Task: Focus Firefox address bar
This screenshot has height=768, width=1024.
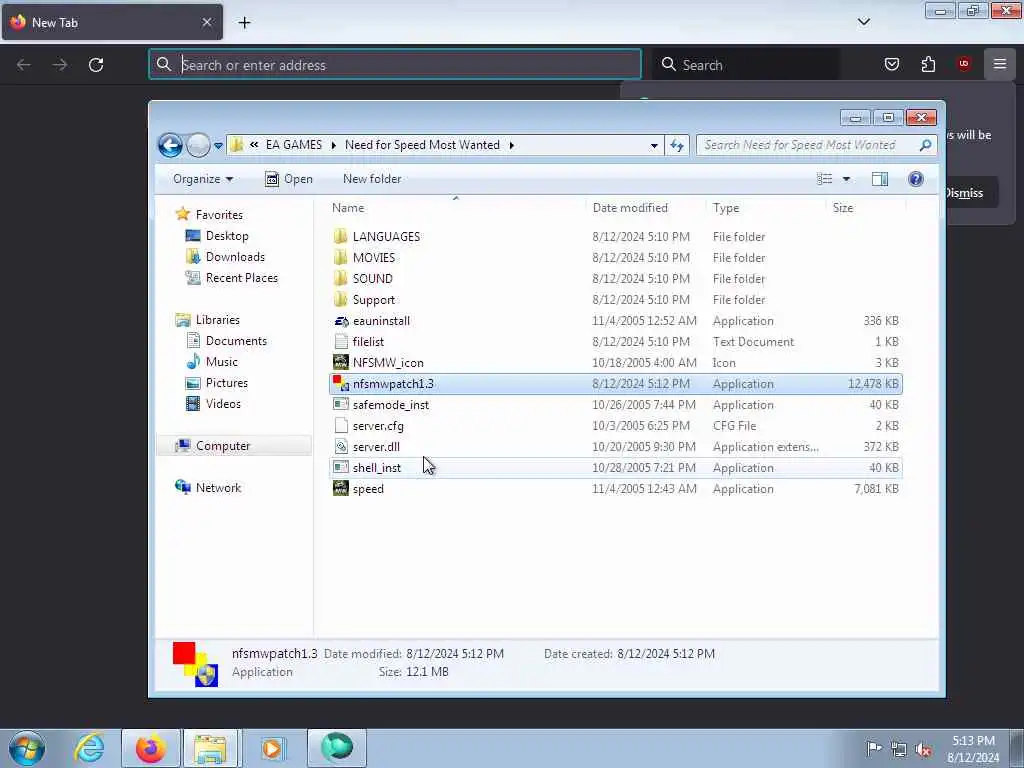Action: pos(395,65)
